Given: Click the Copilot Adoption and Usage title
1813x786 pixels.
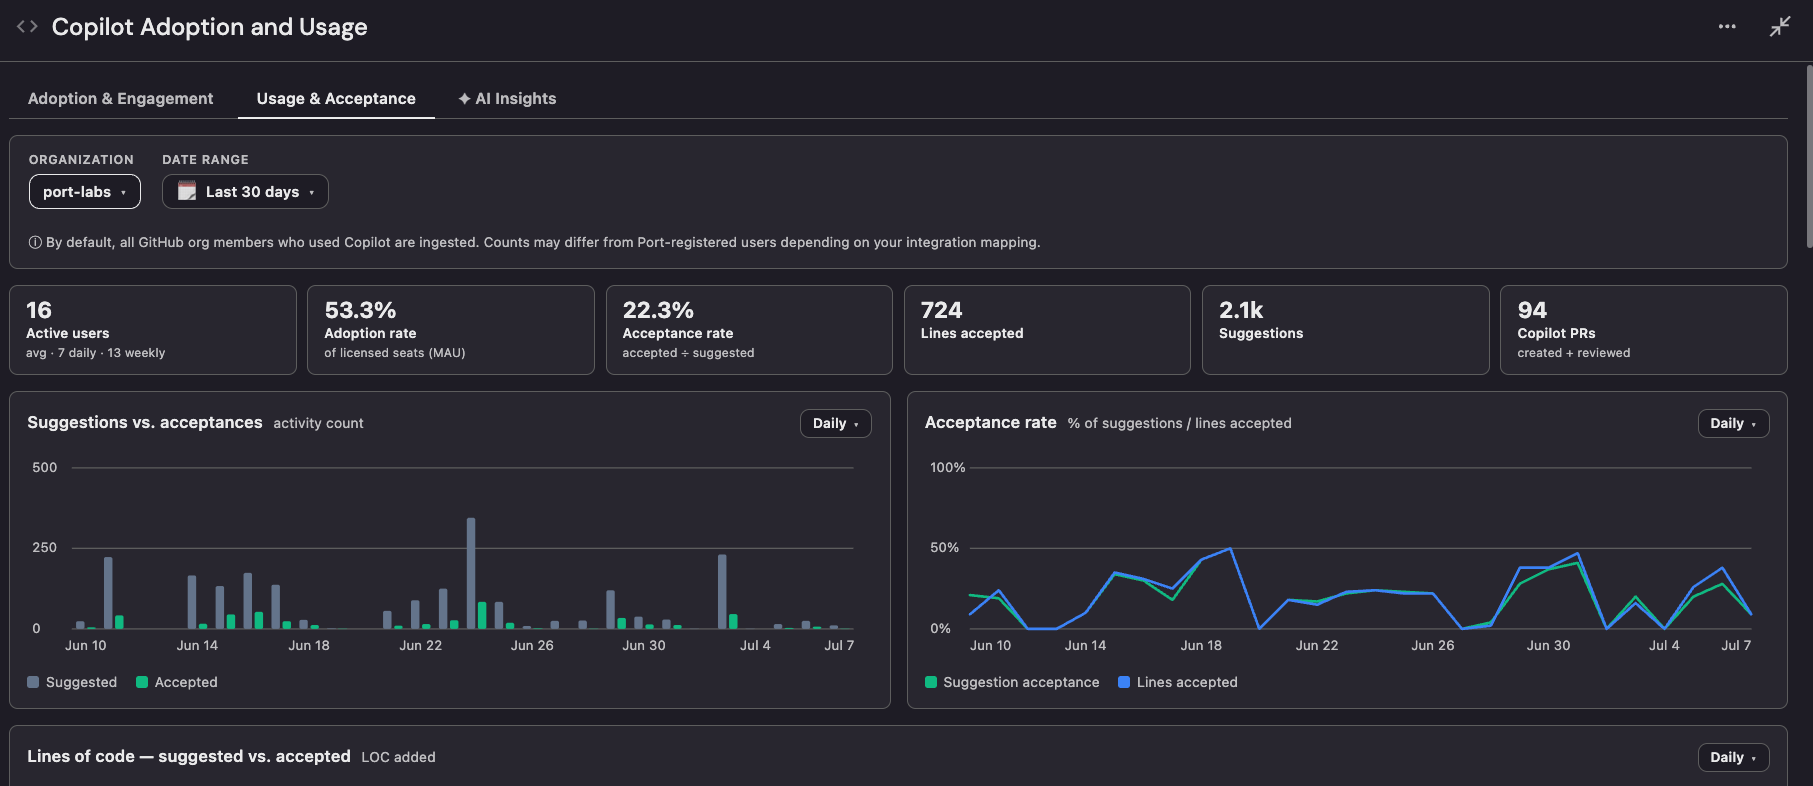Looking at the screenshot, I should point(210,27).
